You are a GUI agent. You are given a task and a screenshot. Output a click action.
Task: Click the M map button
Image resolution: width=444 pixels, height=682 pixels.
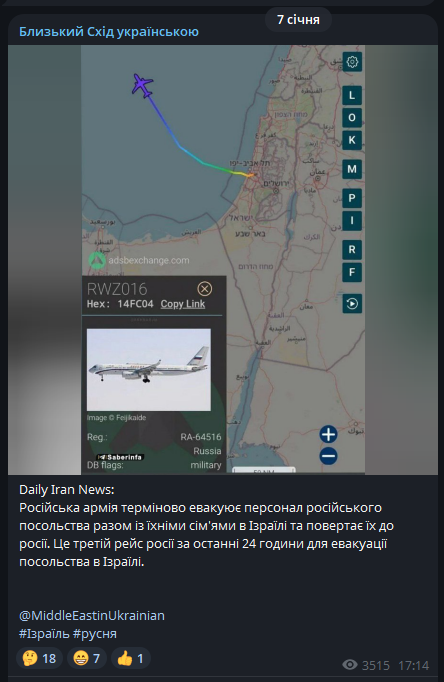352,169
